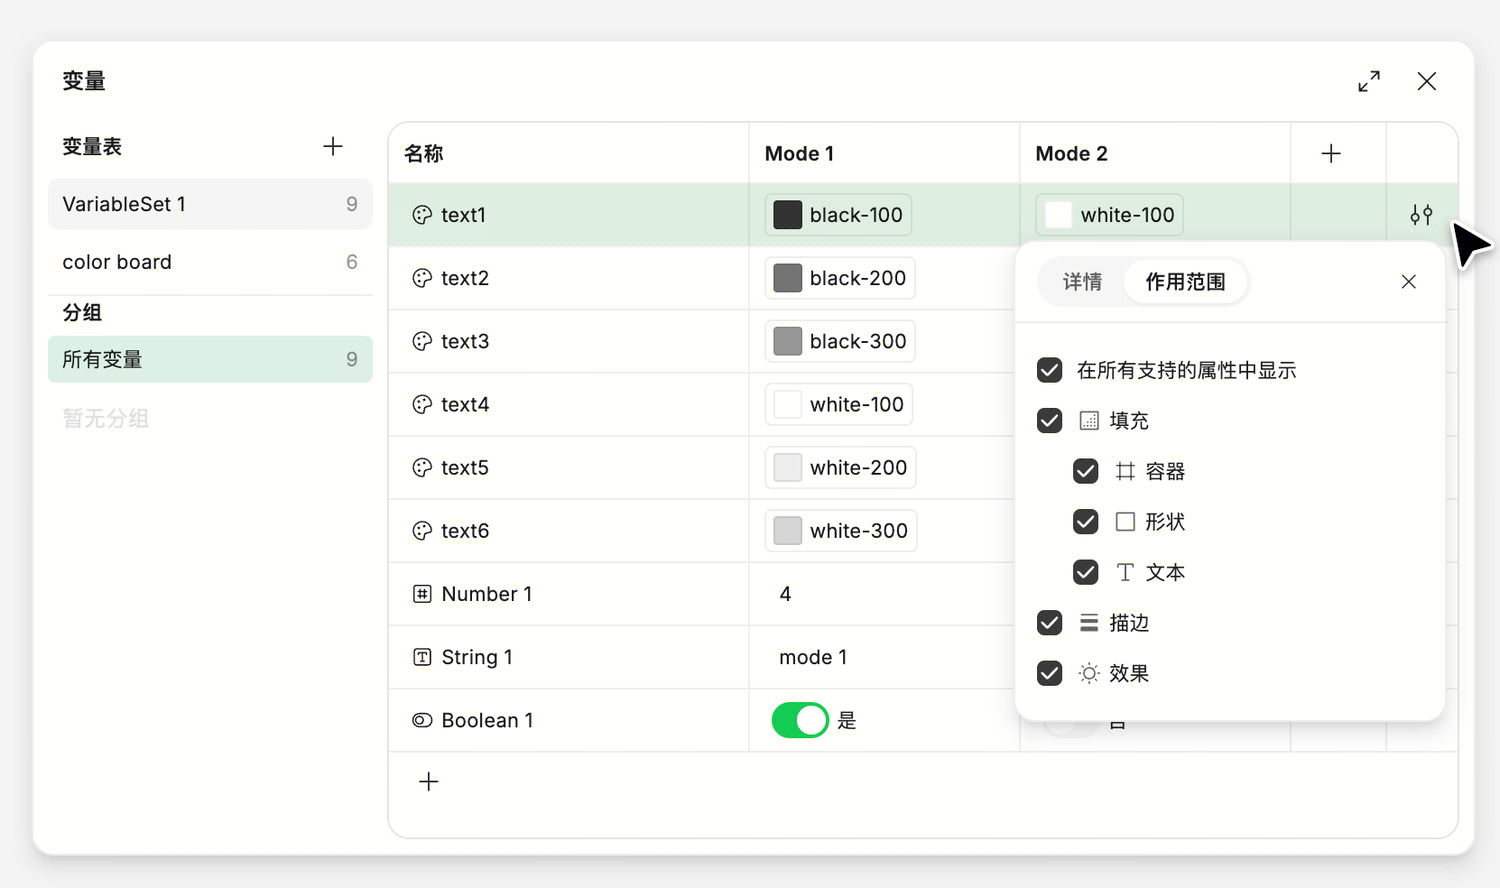Image resolution: width=1500 pixels, height=888 pixels.
Task: Click the color palette icon beside text1
Action: 422,215
